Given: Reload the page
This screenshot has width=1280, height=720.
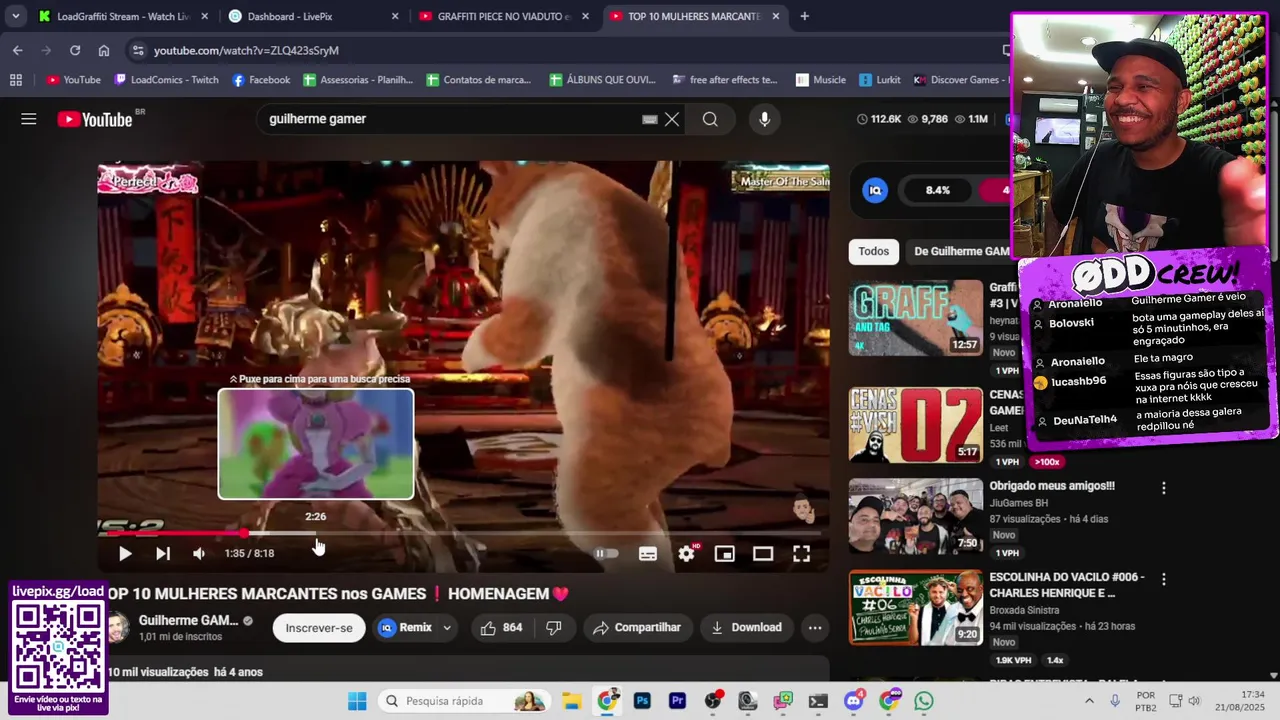Looking at the screenshot, I should click(75, 50).
